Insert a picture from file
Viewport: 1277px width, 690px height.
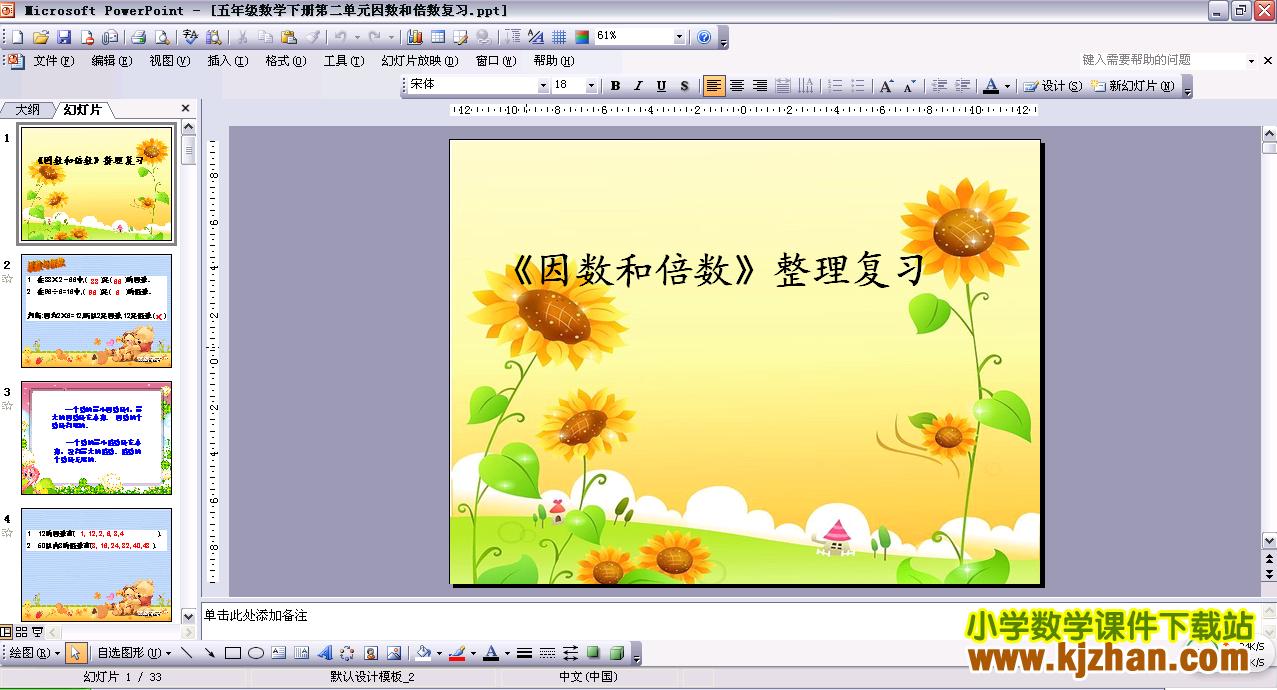coord(393,652)
